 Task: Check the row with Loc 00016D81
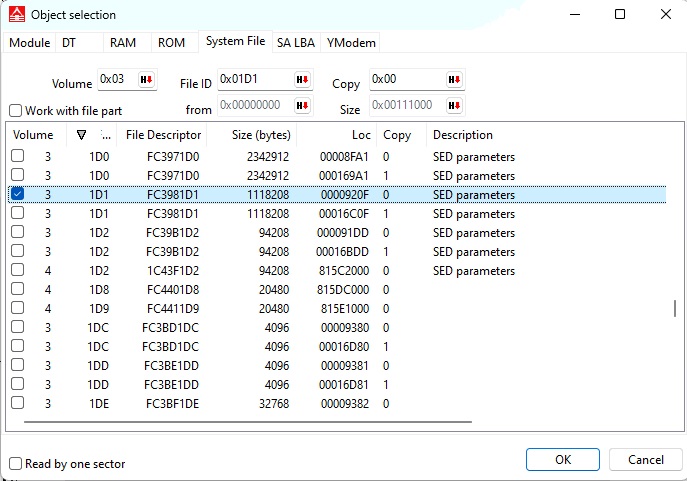tap(18, 384)
